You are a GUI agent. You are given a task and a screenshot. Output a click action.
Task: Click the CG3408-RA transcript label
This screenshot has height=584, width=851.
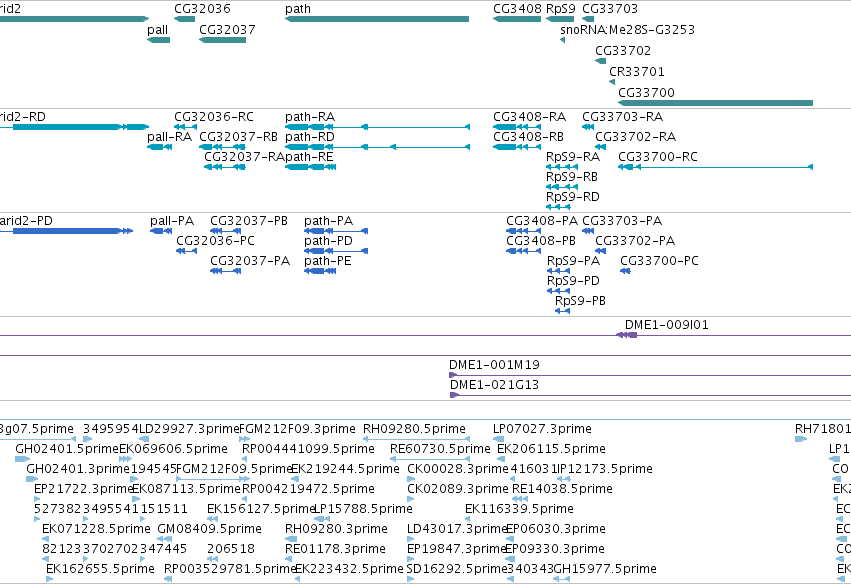pyautogui.click(x=529, y=117)
